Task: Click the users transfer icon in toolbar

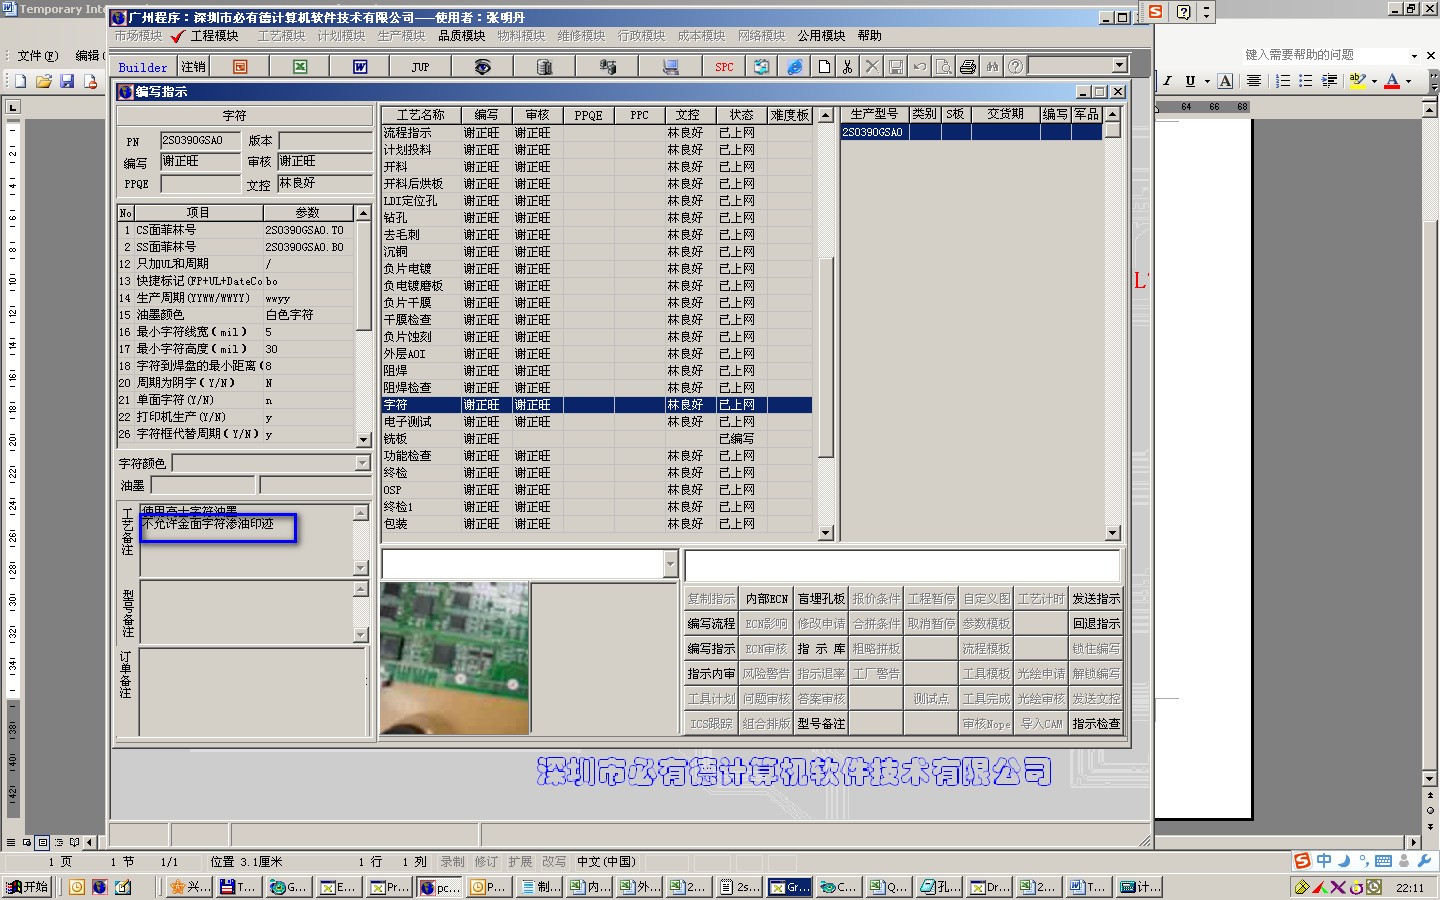Action: tap(607, 67)
